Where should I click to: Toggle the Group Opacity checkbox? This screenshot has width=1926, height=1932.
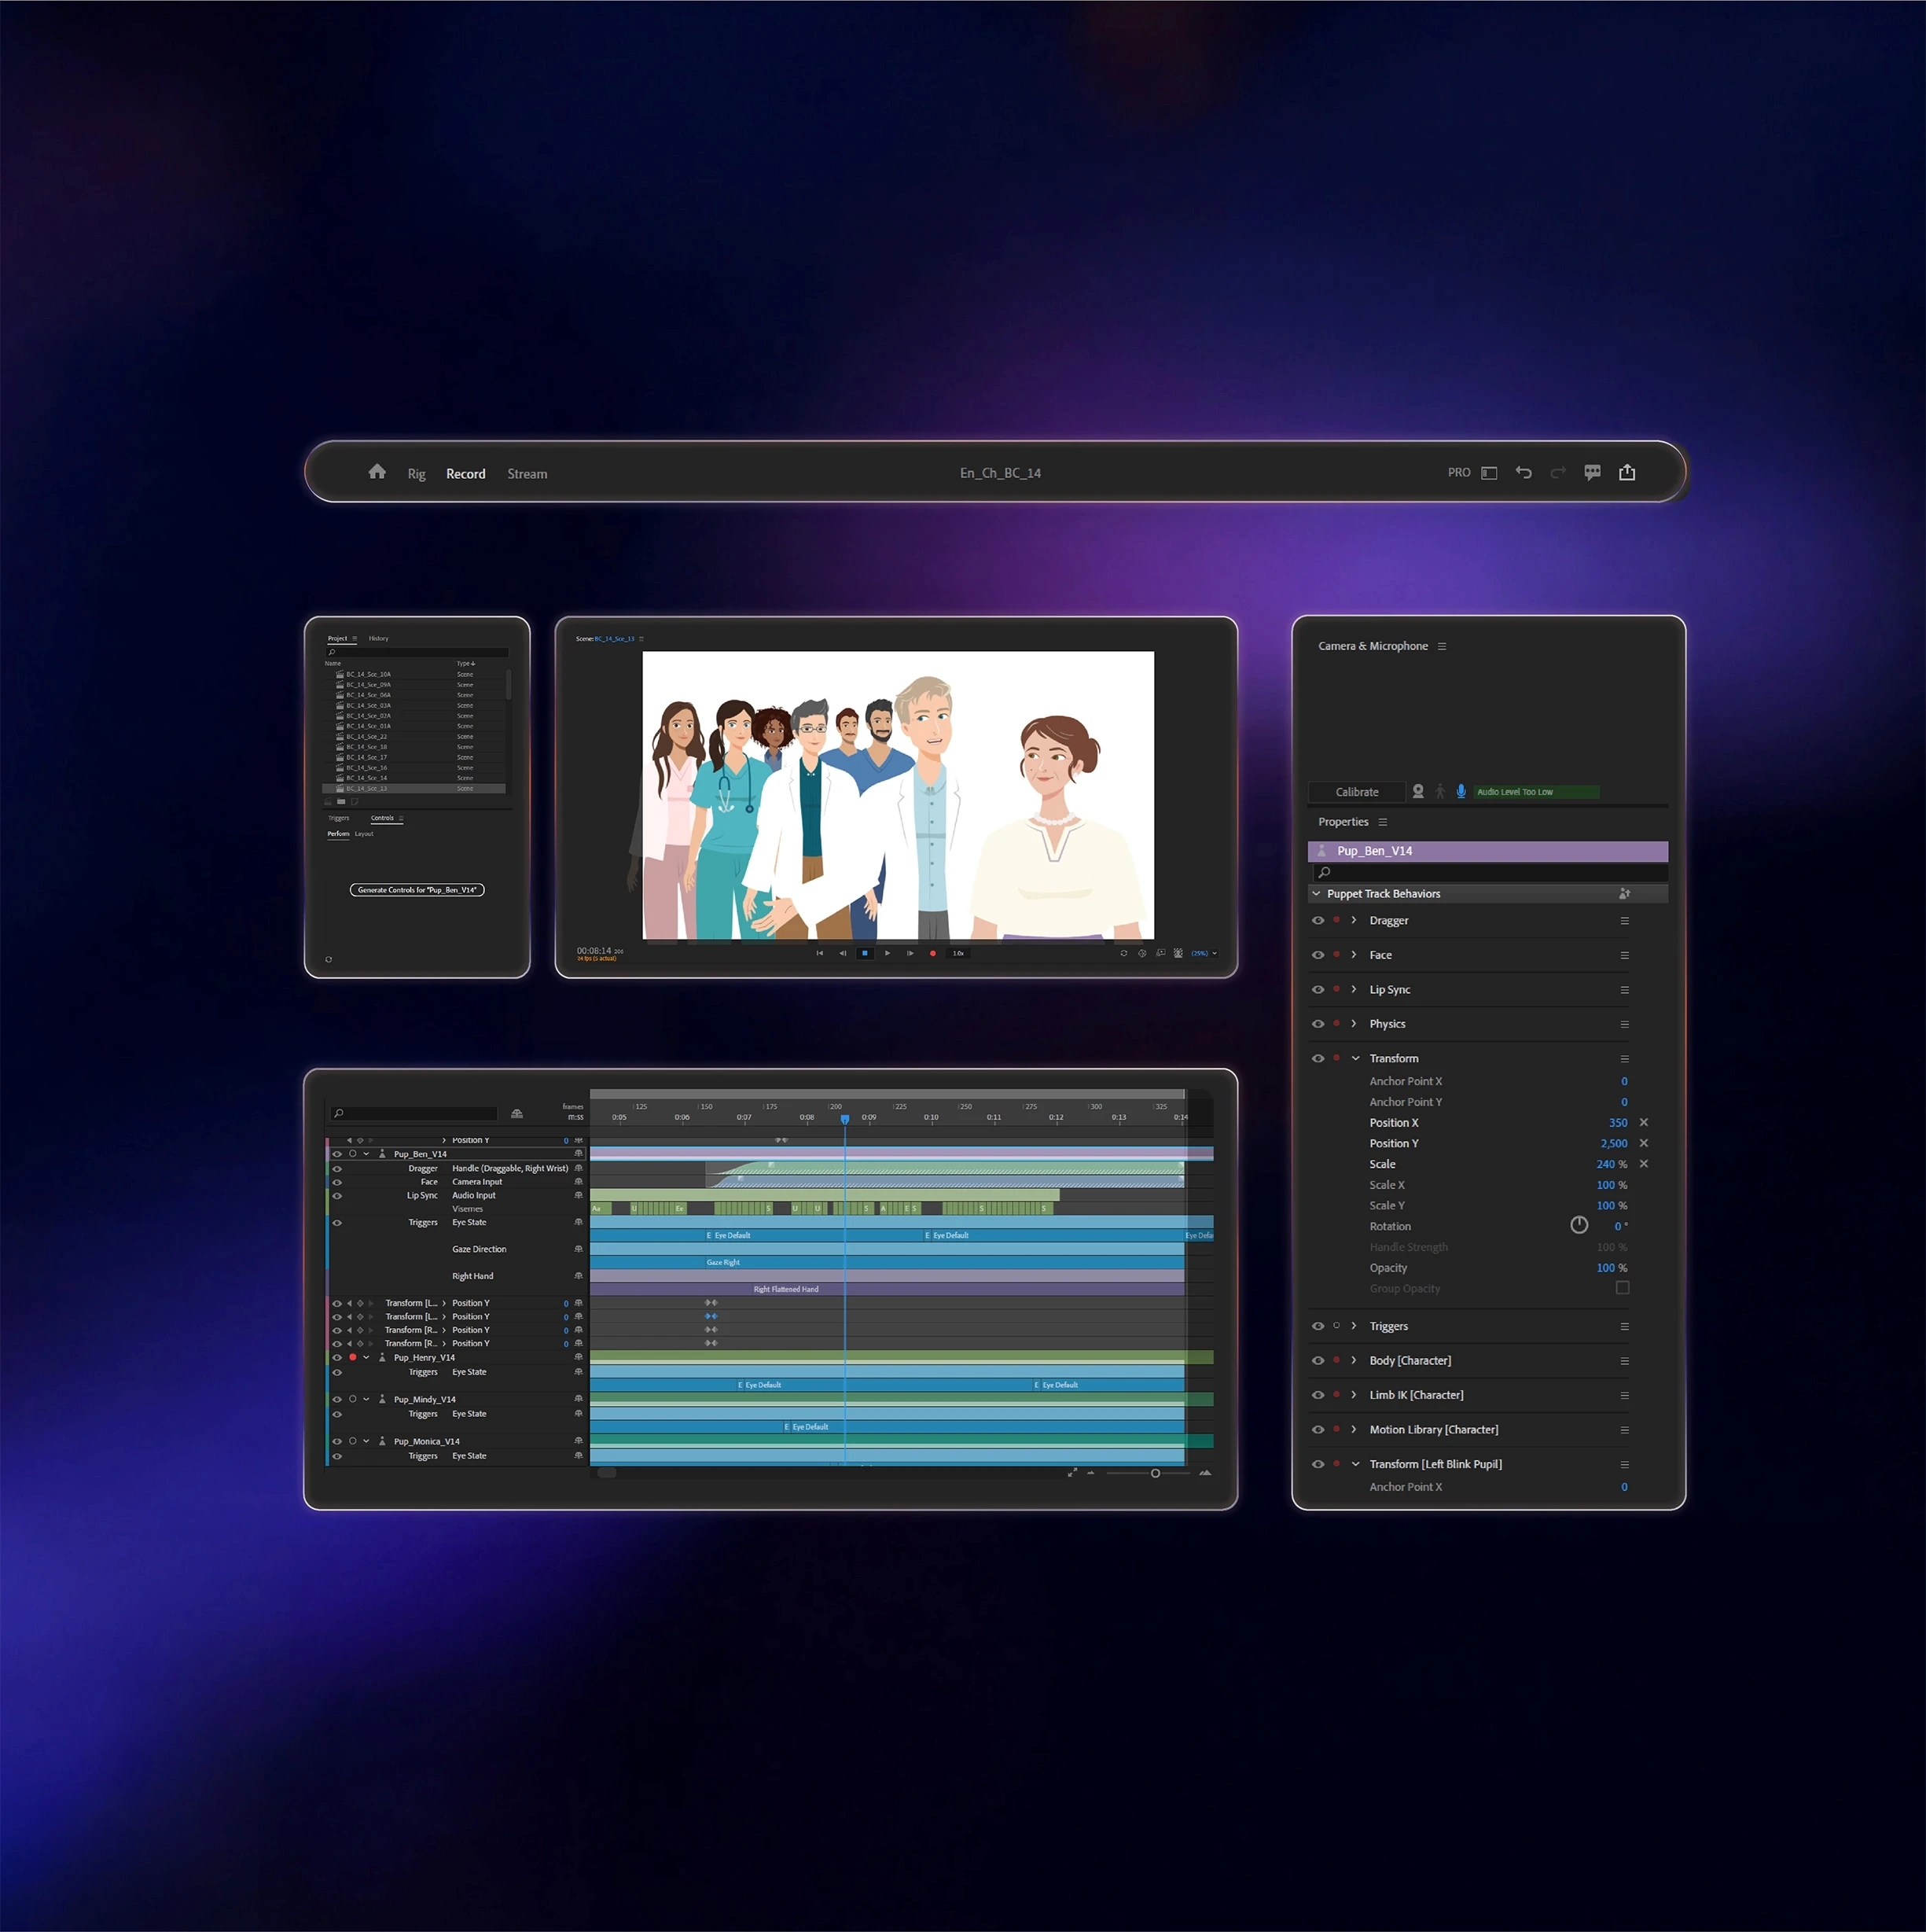point(1622,1288)
